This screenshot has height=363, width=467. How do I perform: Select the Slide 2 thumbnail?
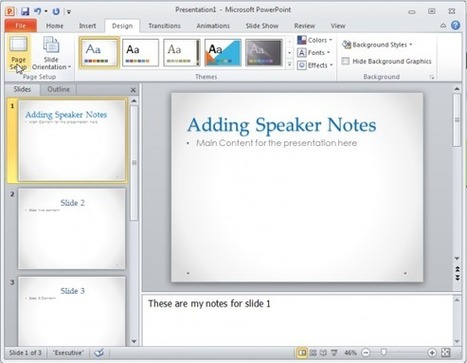pyautogui.click(x=72, y=229)
